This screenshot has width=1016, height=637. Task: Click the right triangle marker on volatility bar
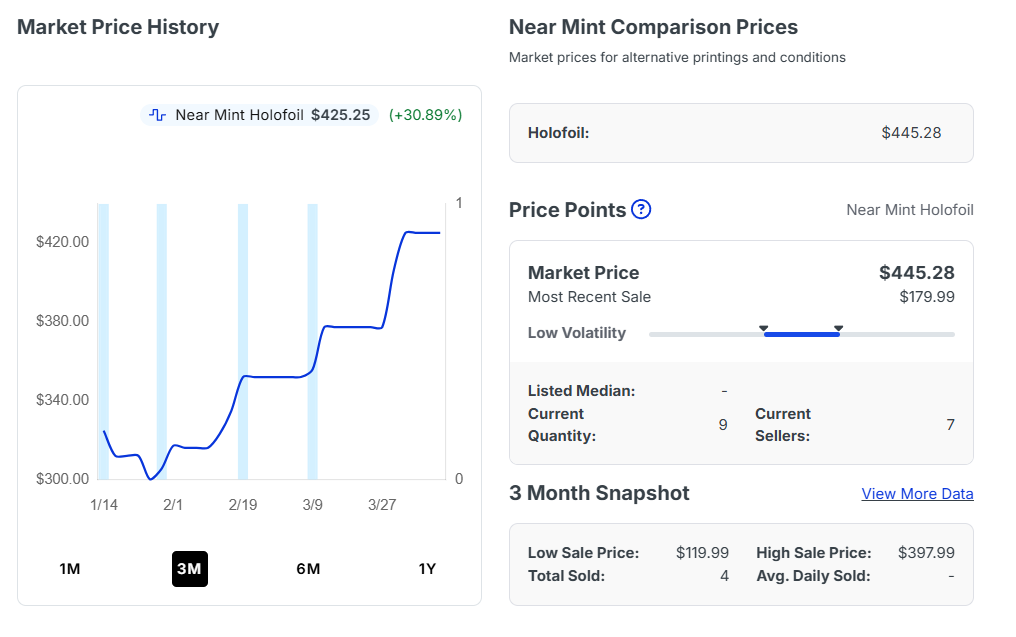pyautogui.click(x=838, y=328)
